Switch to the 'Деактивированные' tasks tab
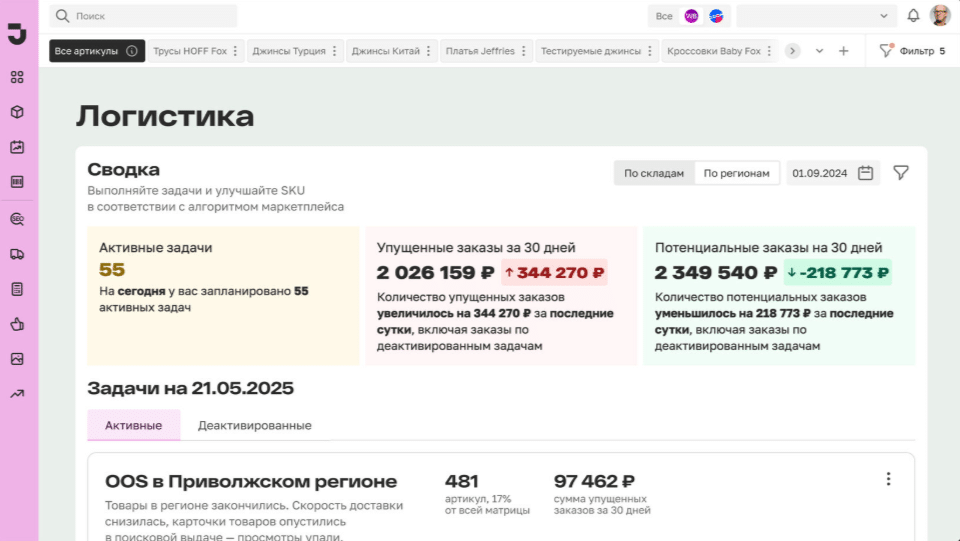Screen dimensions: 960x541 pos(255,425)
